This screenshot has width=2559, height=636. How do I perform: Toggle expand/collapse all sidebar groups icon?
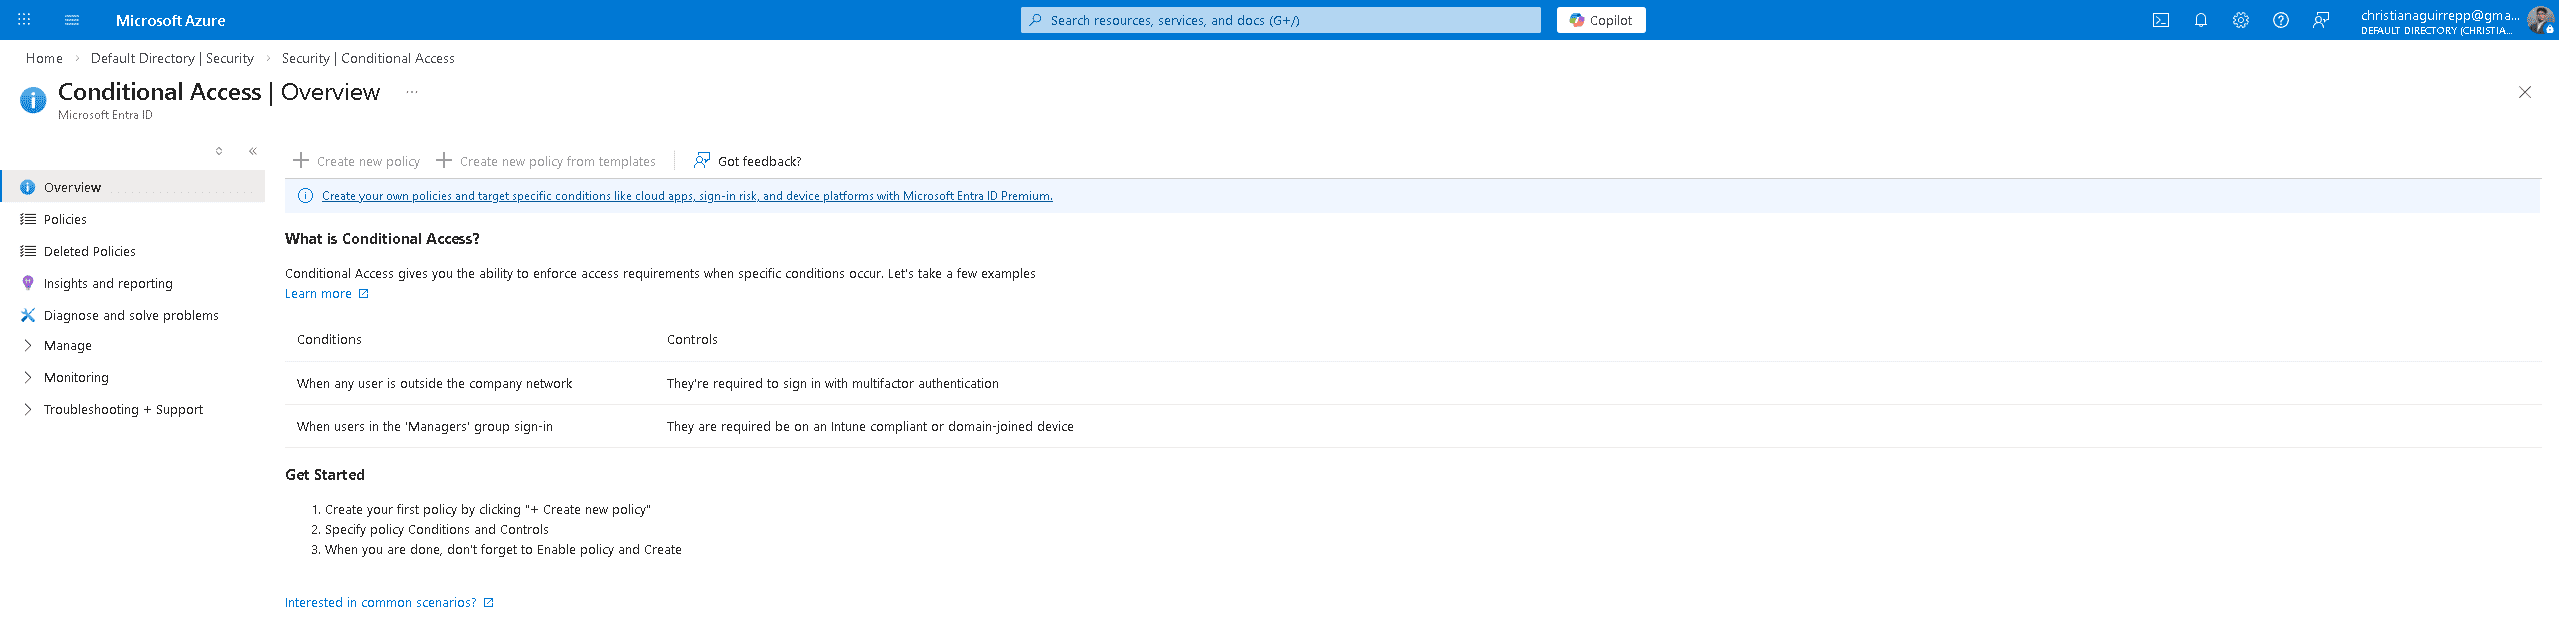[219, 151]
